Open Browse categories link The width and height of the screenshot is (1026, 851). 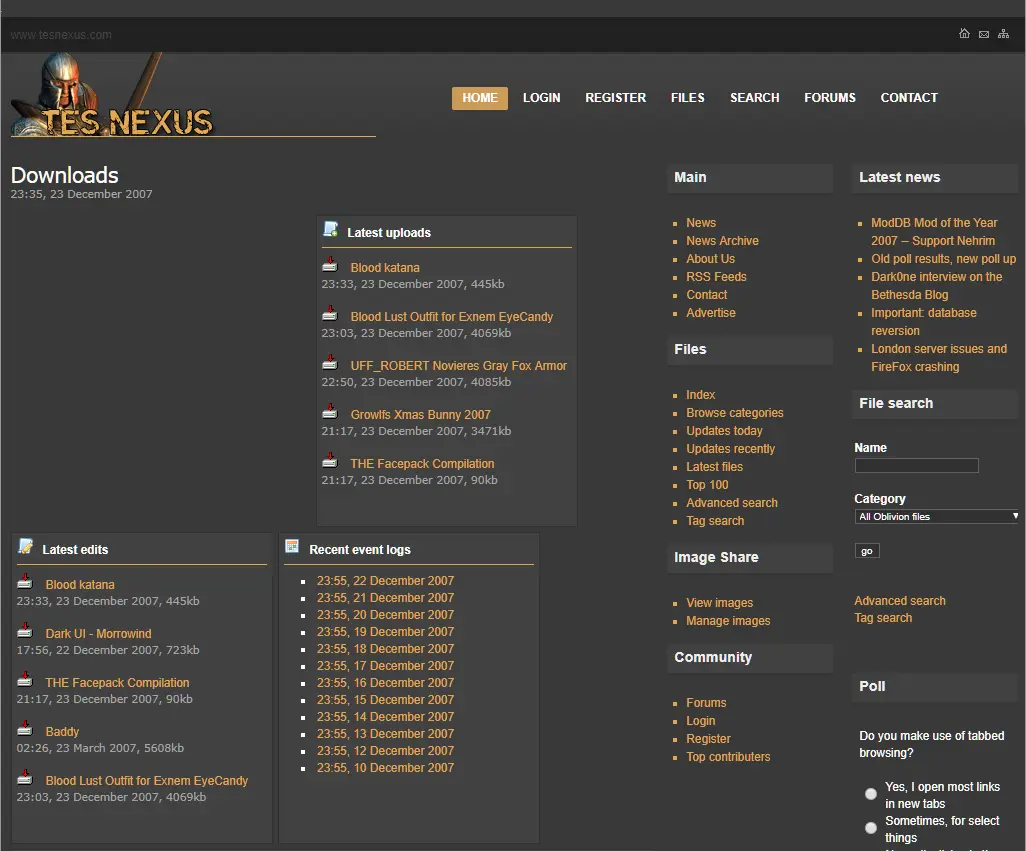click(x=735, y=413)
